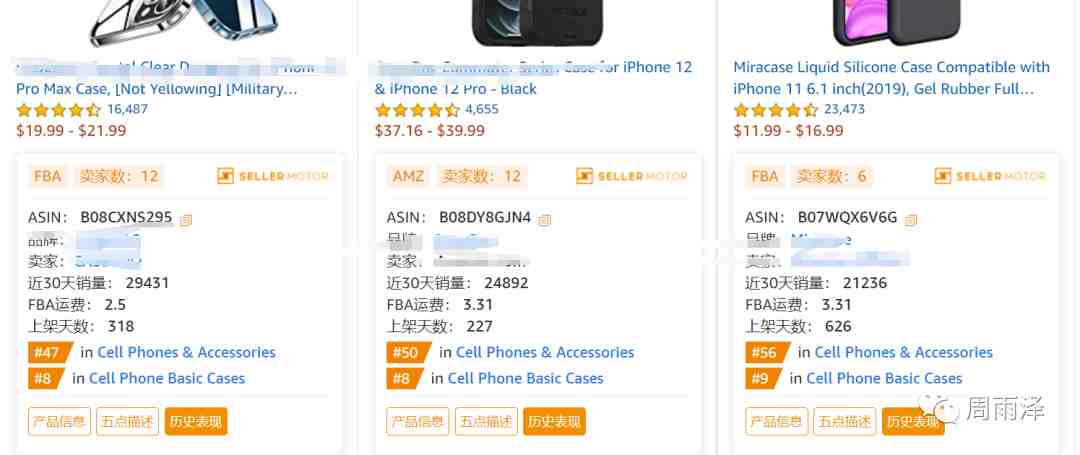Click the Seller Motor logo in the middle card
The width and height of the screenshot is (1080, 455).
(x=632, y=176)
